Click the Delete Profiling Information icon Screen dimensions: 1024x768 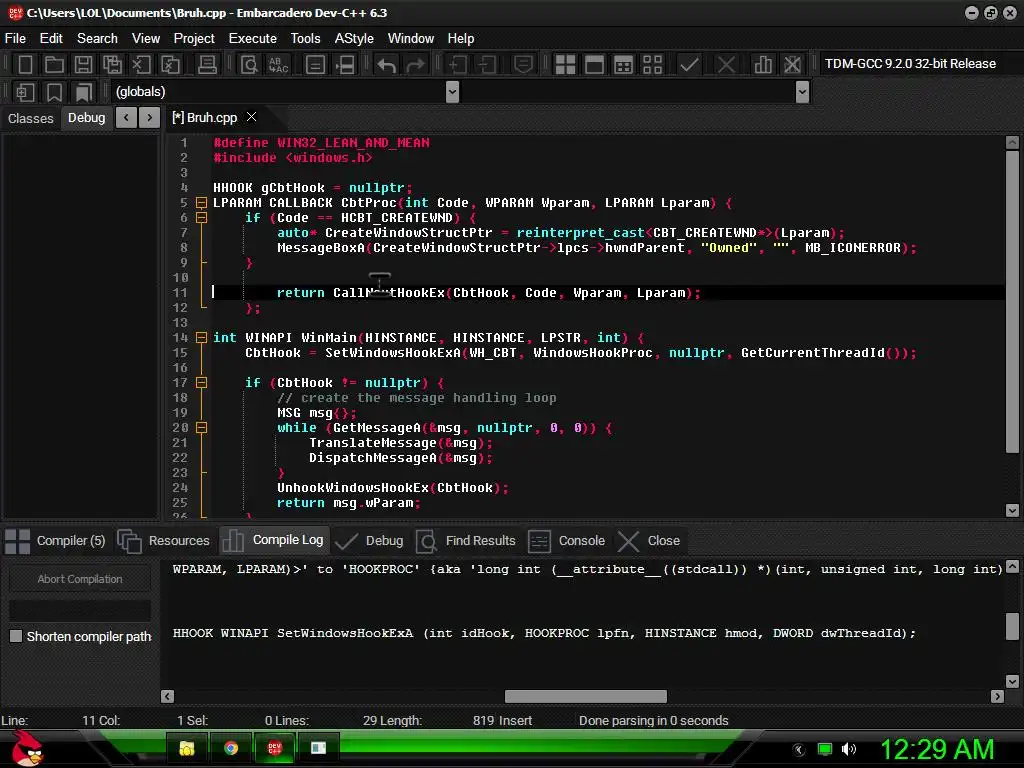pos(792,64)
